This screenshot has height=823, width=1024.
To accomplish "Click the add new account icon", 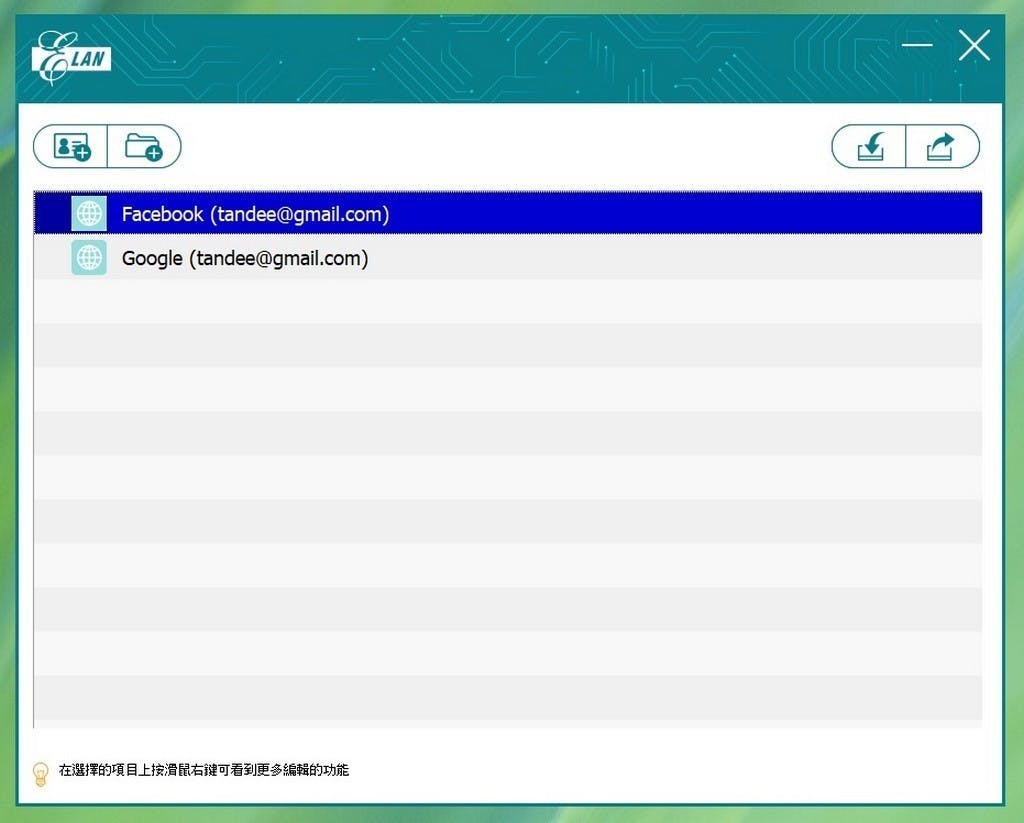I will point(71,147).
